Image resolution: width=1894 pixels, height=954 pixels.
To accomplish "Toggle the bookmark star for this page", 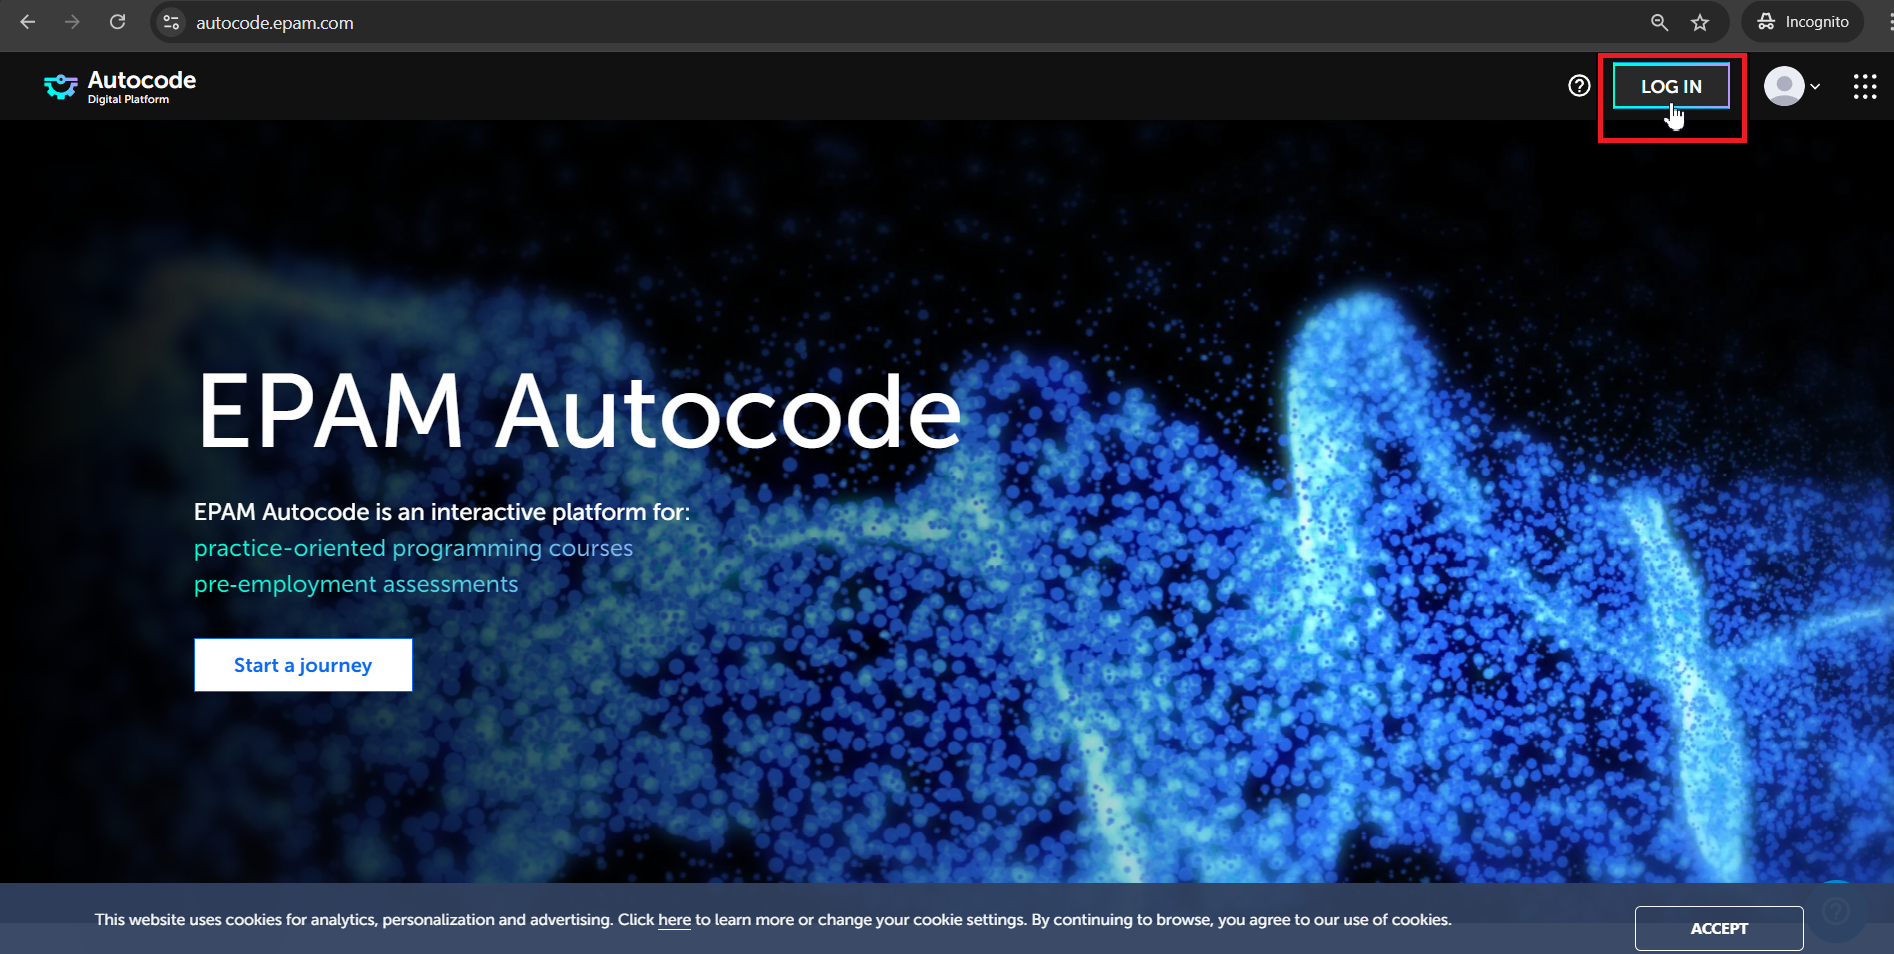I will click(x=1700, y=21).
